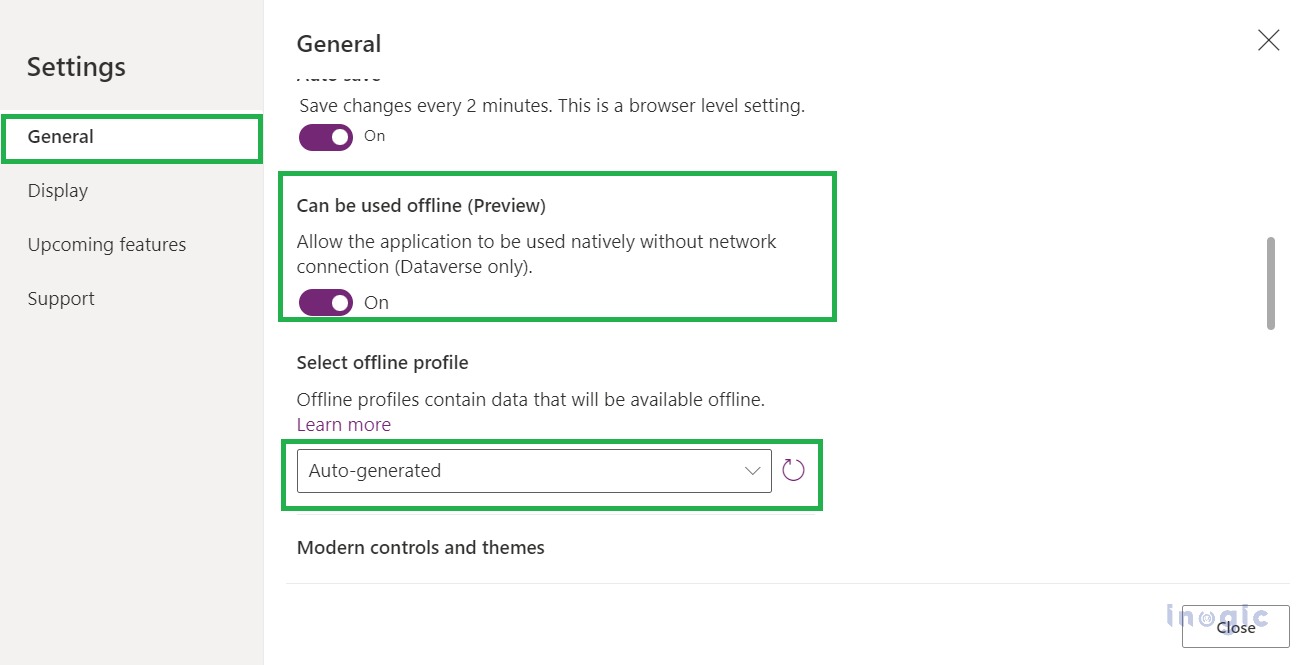Image resolution: width=1308 pixels, height=665 pixels.
Task: Open the Upcoming features tab
Action: point(107,245)
